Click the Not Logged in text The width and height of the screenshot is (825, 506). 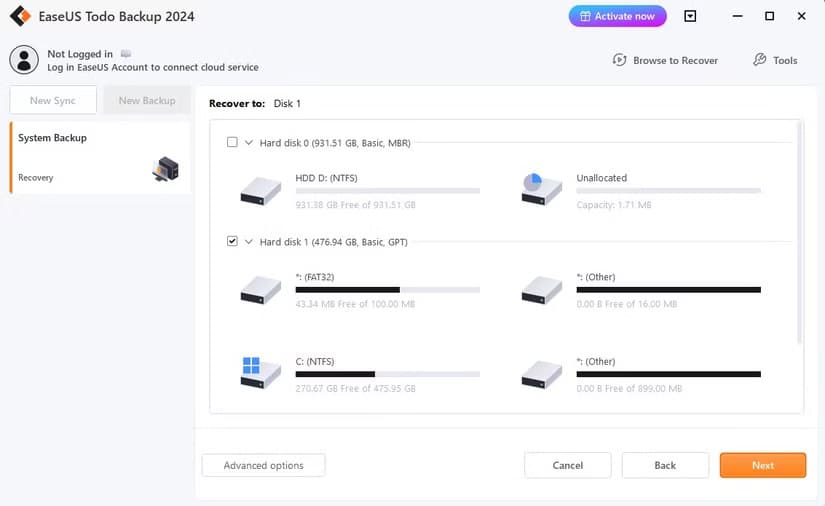[80, 54]
